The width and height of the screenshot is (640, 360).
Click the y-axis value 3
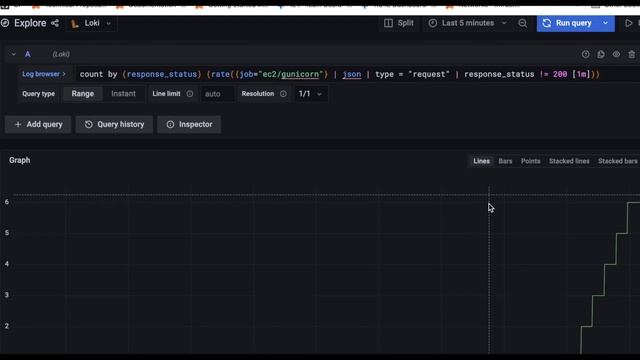(x=7, y=295)
